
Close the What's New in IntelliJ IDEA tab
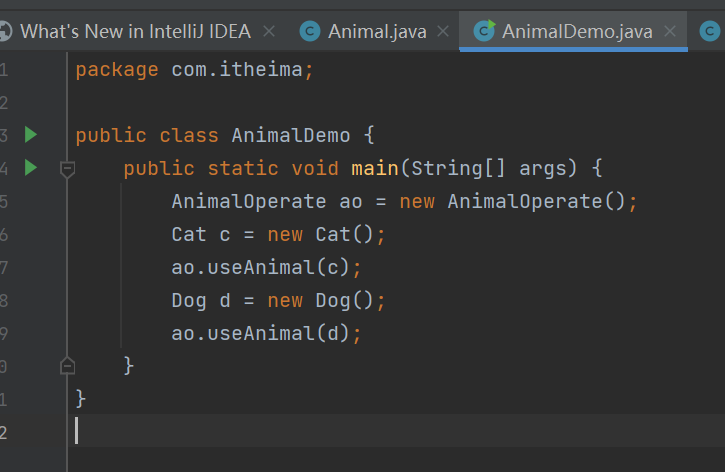click(x=269, y=32)
